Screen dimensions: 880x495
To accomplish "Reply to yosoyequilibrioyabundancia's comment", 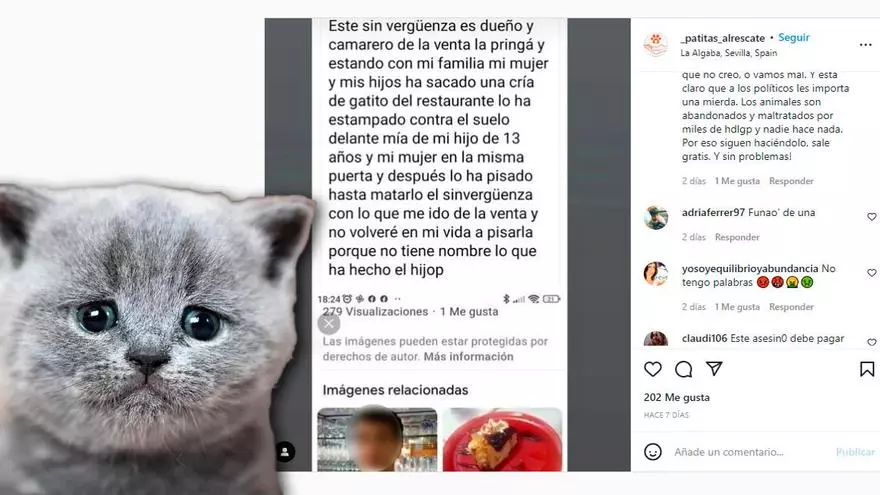I will tap(791, 307).
